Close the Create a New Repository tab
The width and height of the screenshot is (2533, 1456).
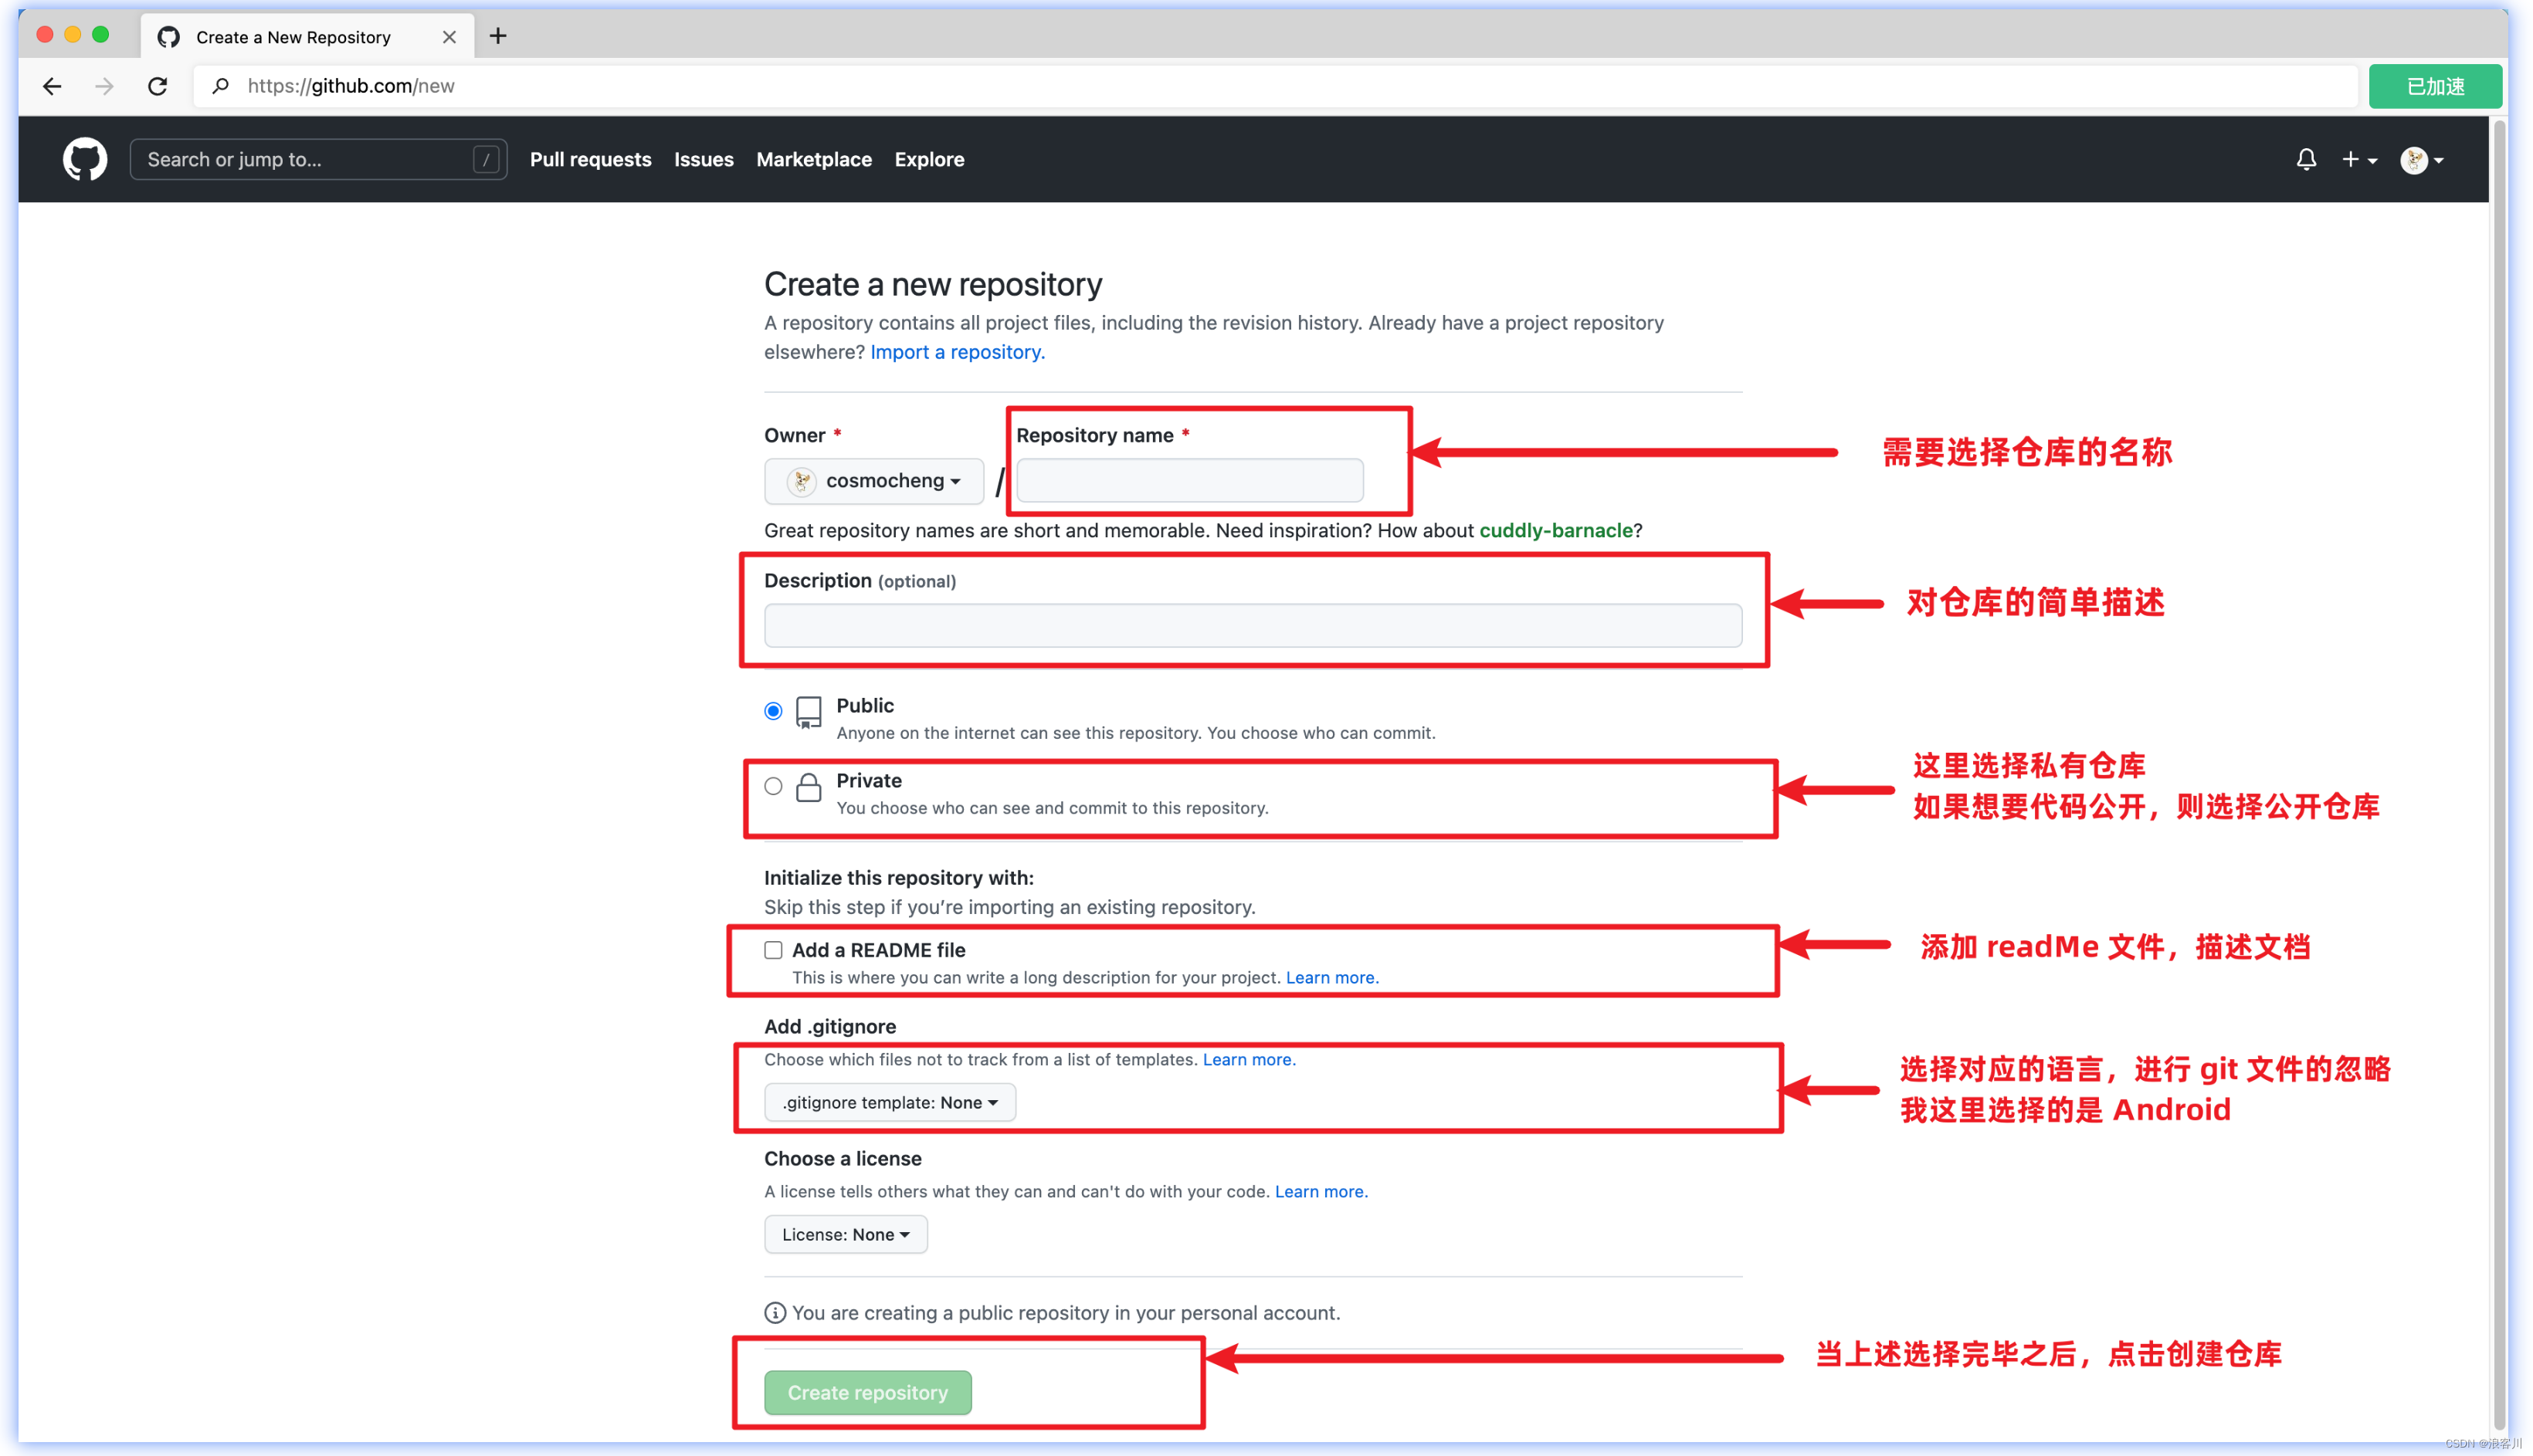[x=449, y=37]
